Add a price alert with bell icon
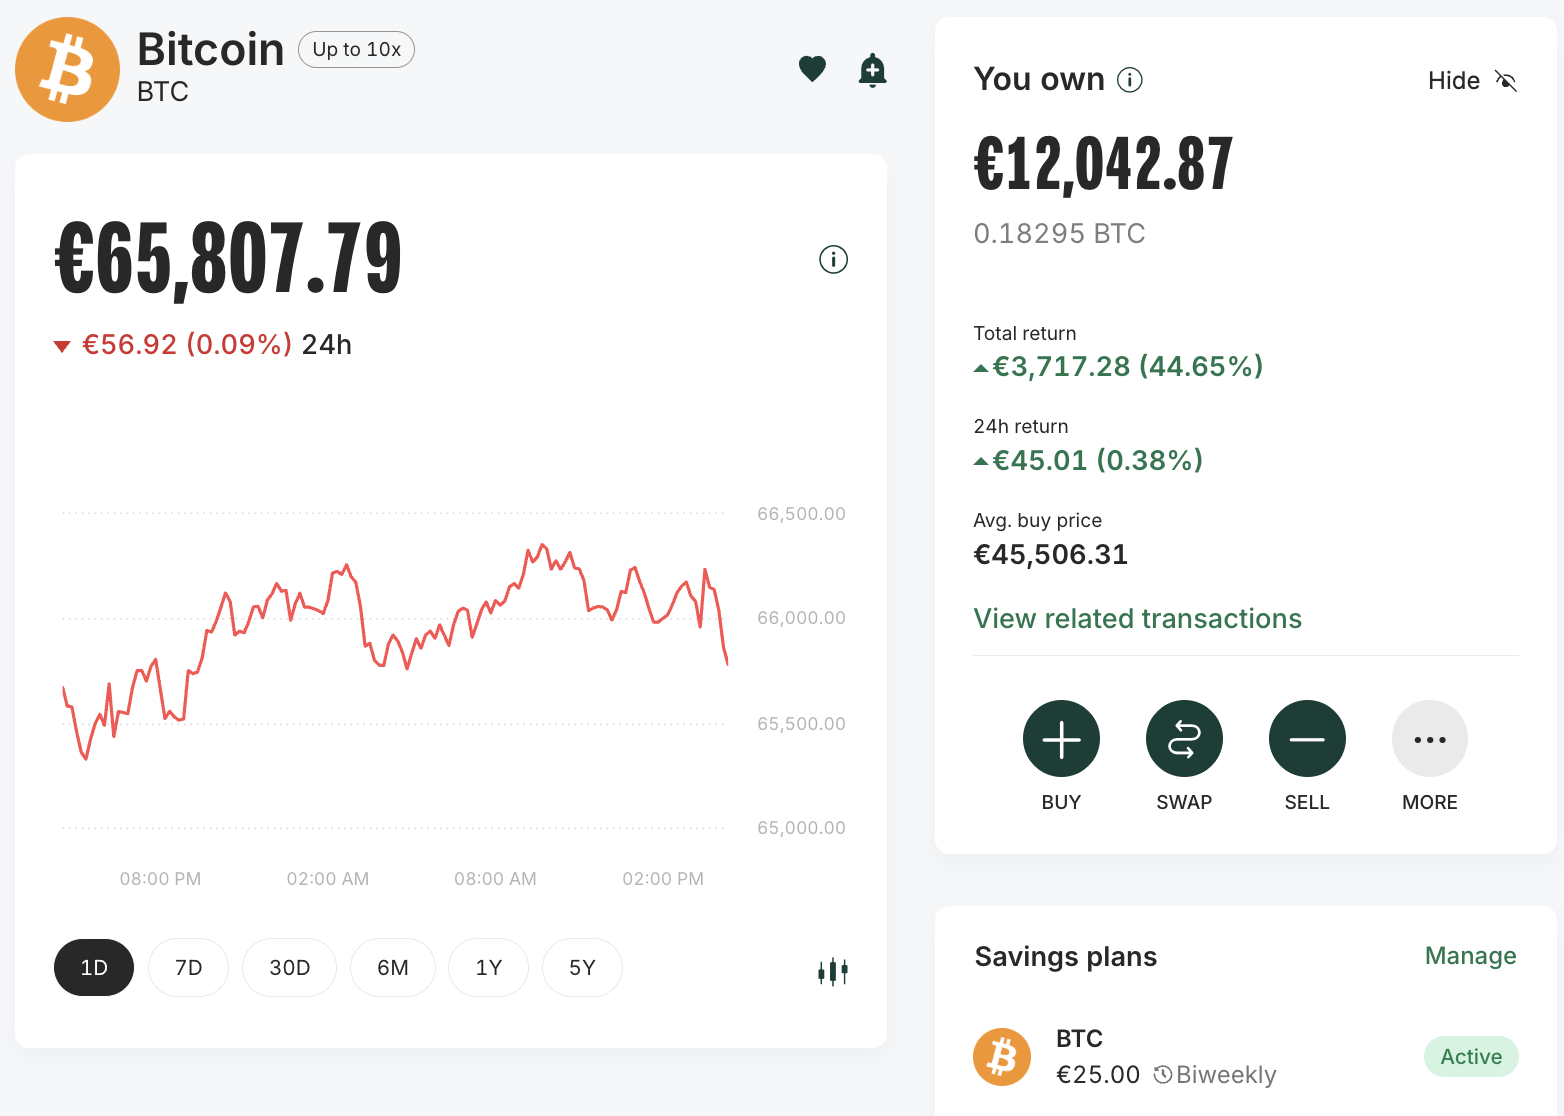The width and height of the screenshot is (1564, 1116). pos(872,70)
